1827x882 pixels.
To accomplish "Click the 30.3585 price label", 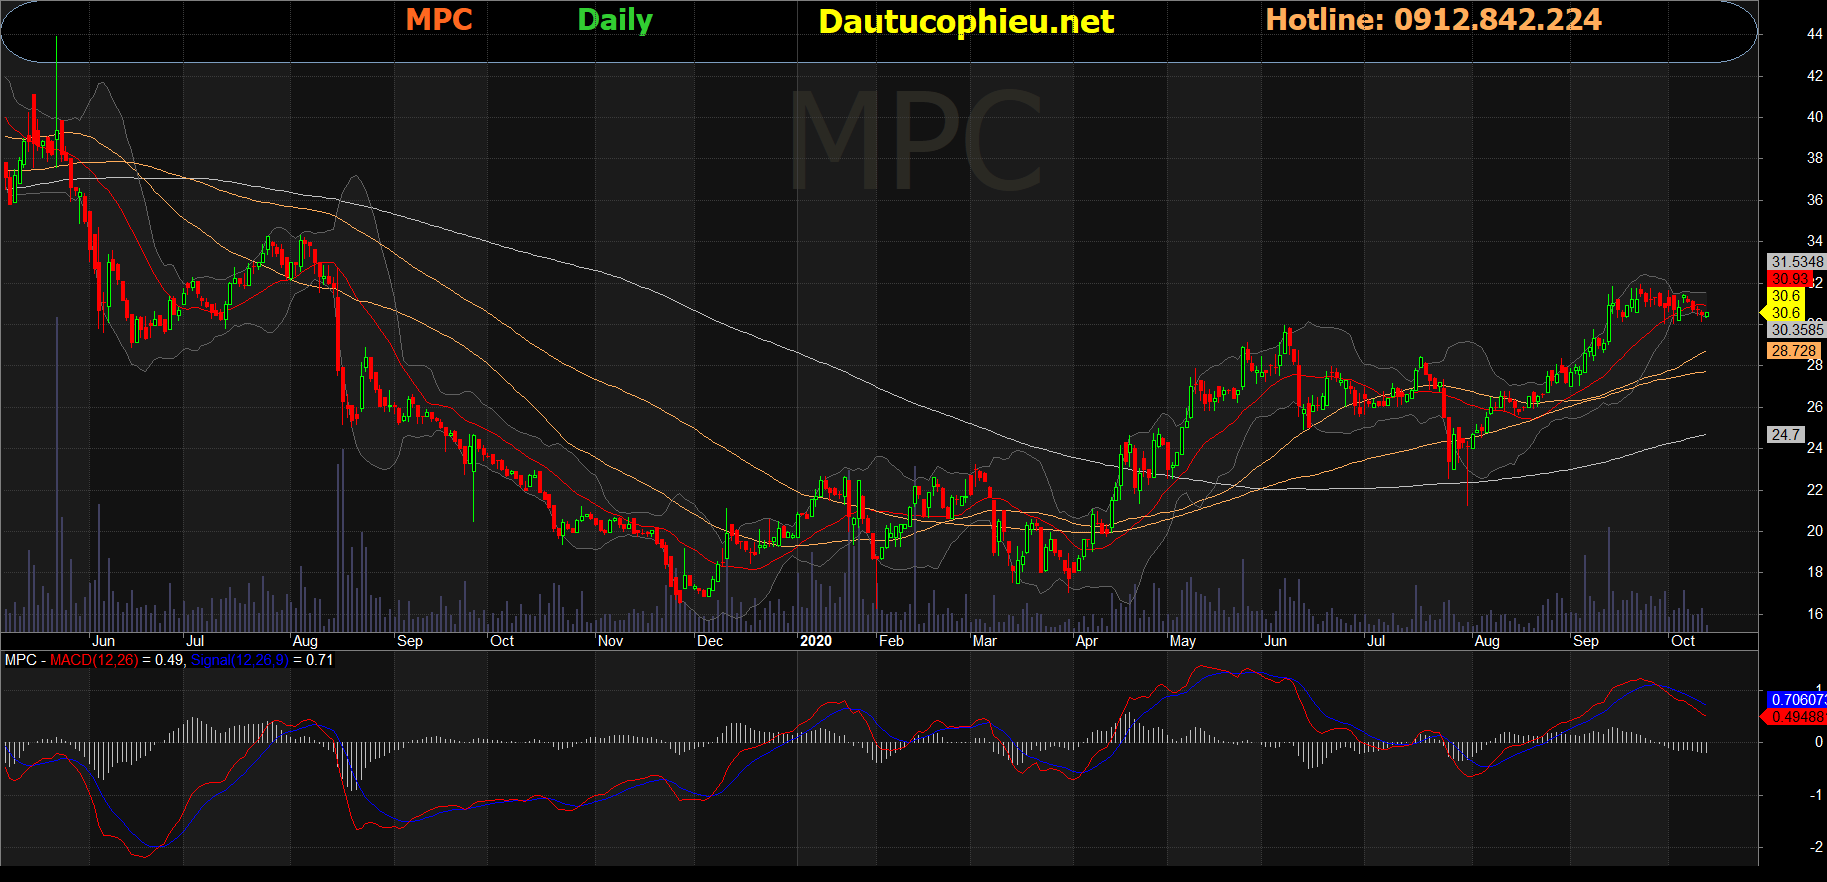I will click(x=1797, y=329).
